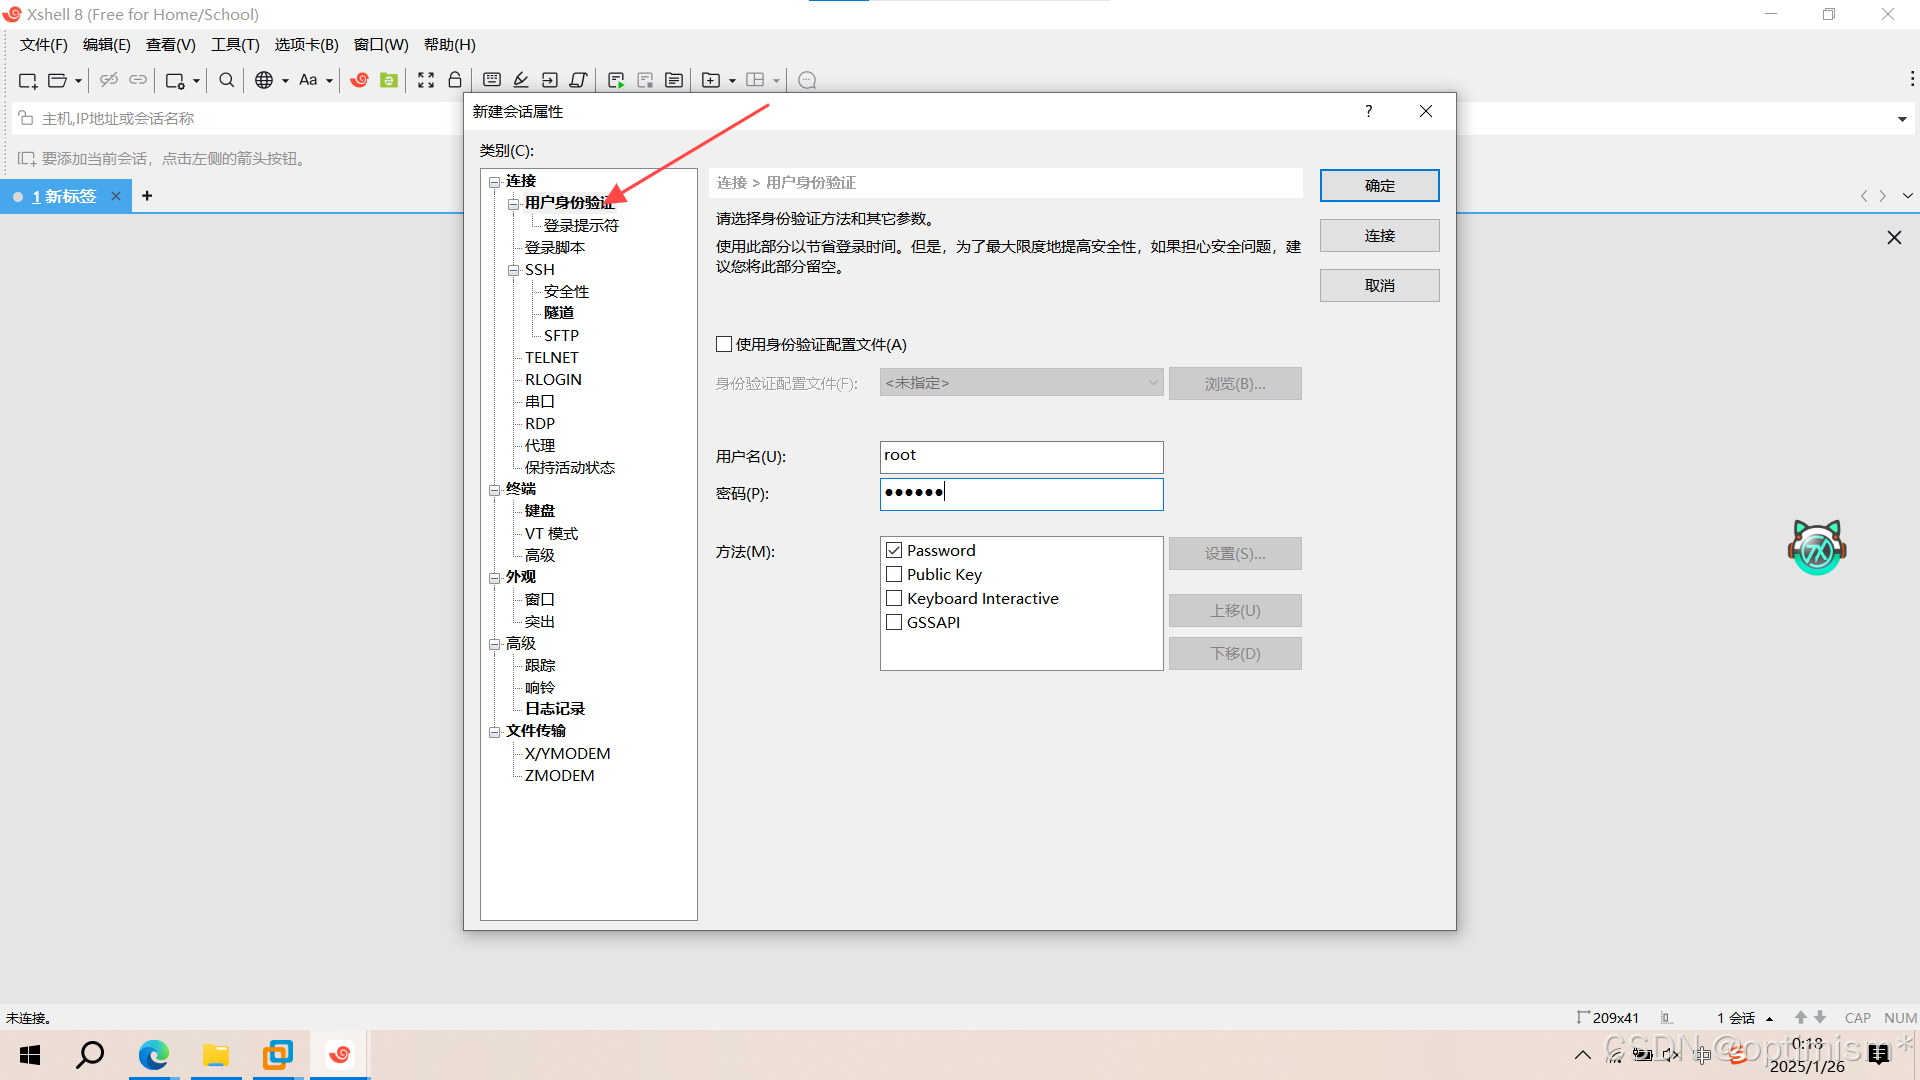Screen dimensions: 1920x1080
Task: Open Xftp with the green folder icon
Action: 389,80
